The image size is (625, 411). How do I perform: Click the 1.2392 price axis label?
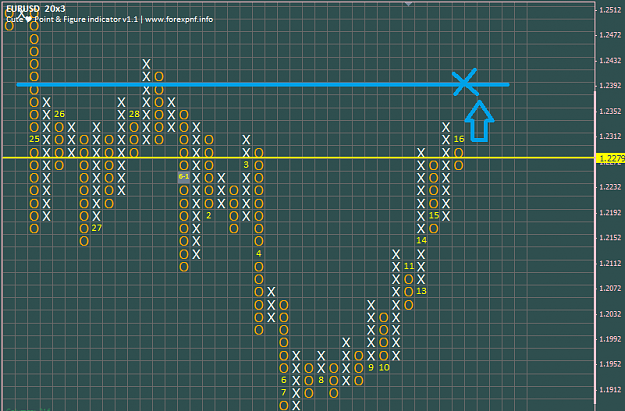click(610, 86)
